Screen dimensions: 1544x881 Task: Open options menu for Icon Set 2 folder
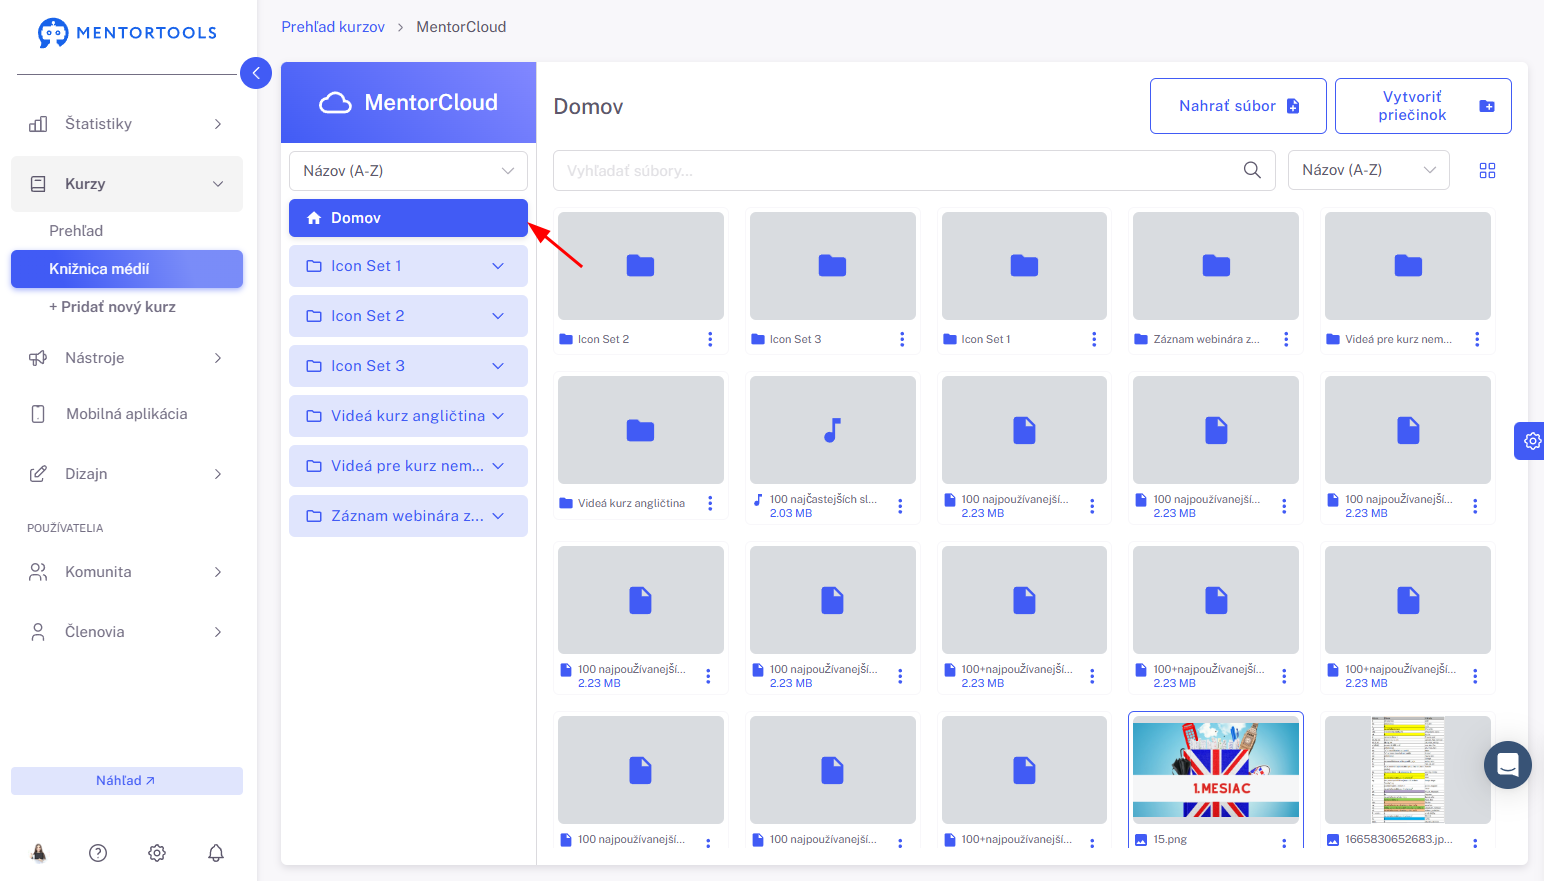pos(710,339)
